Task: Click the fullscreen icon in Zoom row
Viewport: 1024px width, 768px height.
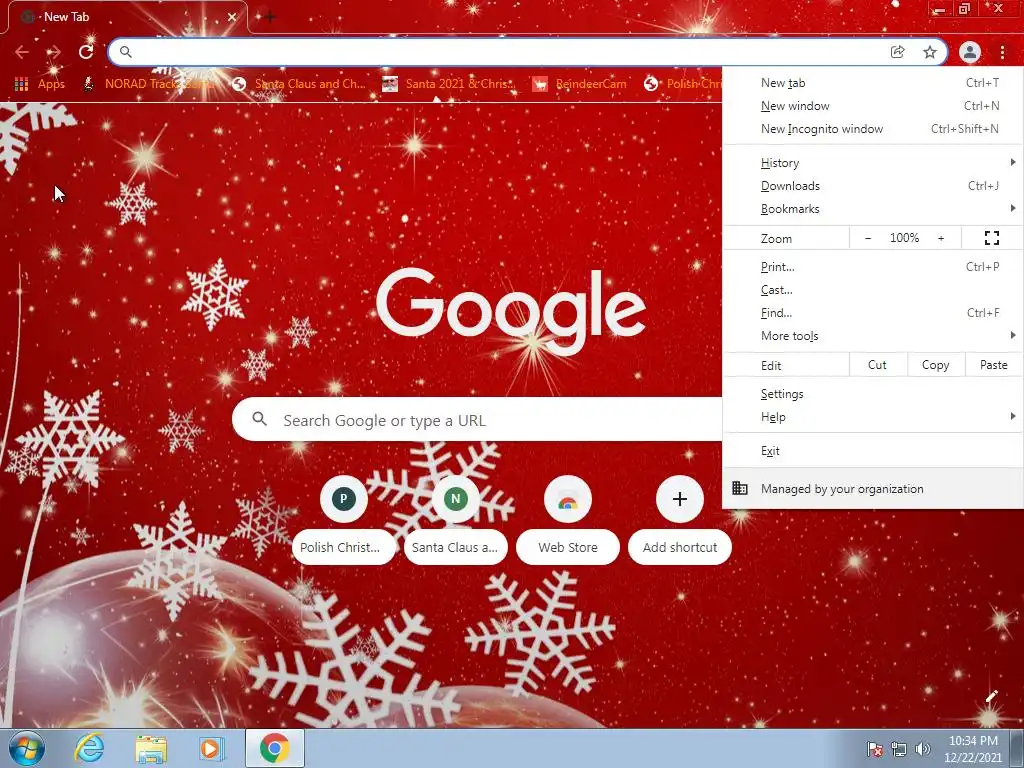Action: tap(992, 238)
